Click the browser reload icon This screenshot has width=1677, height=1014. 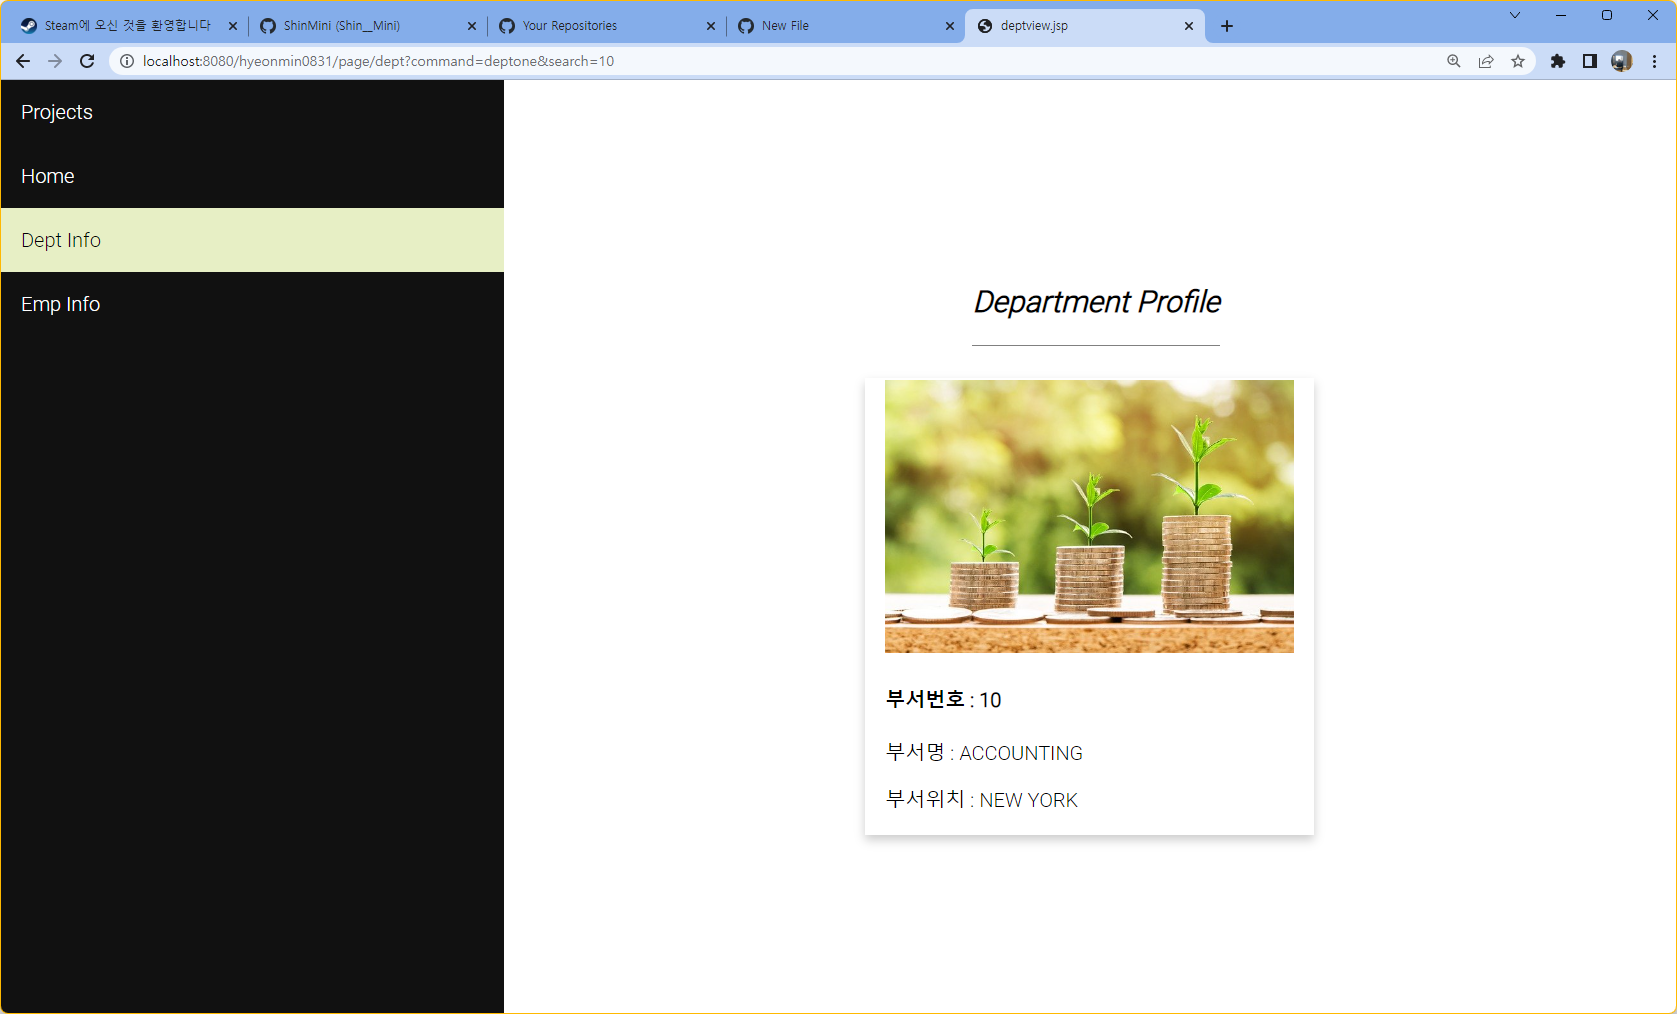click(87, 61)
